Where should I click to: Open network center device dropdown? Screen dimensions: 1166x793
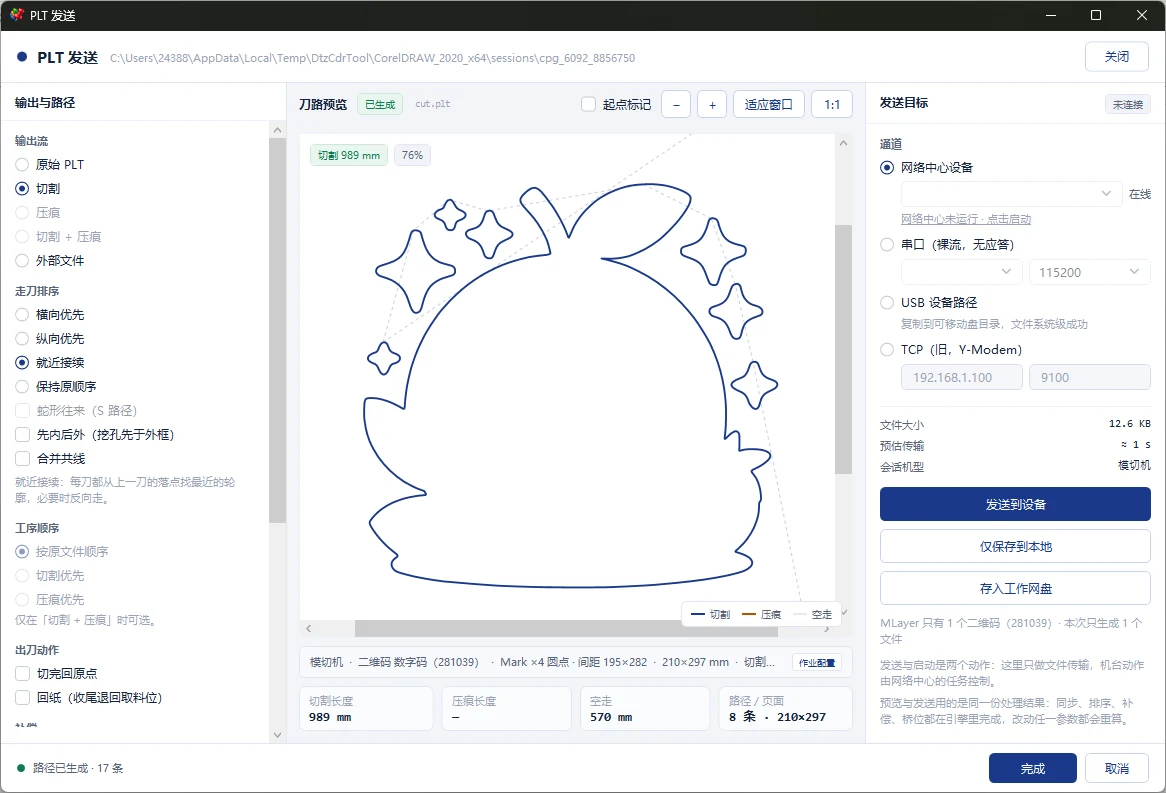pos(1011,194)
